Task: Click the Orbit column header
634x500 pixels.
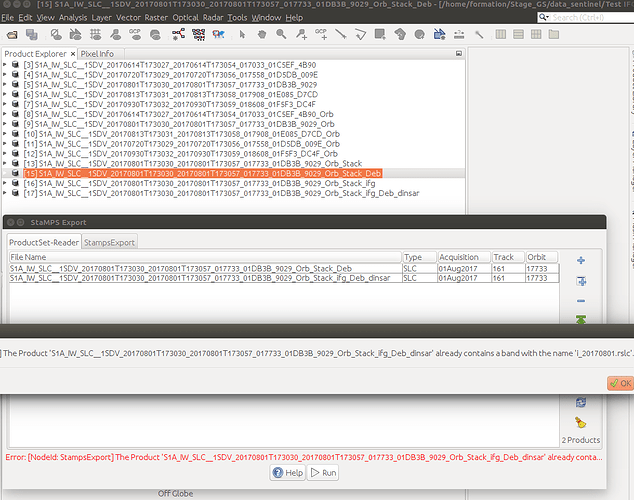Action: [542, 257]
